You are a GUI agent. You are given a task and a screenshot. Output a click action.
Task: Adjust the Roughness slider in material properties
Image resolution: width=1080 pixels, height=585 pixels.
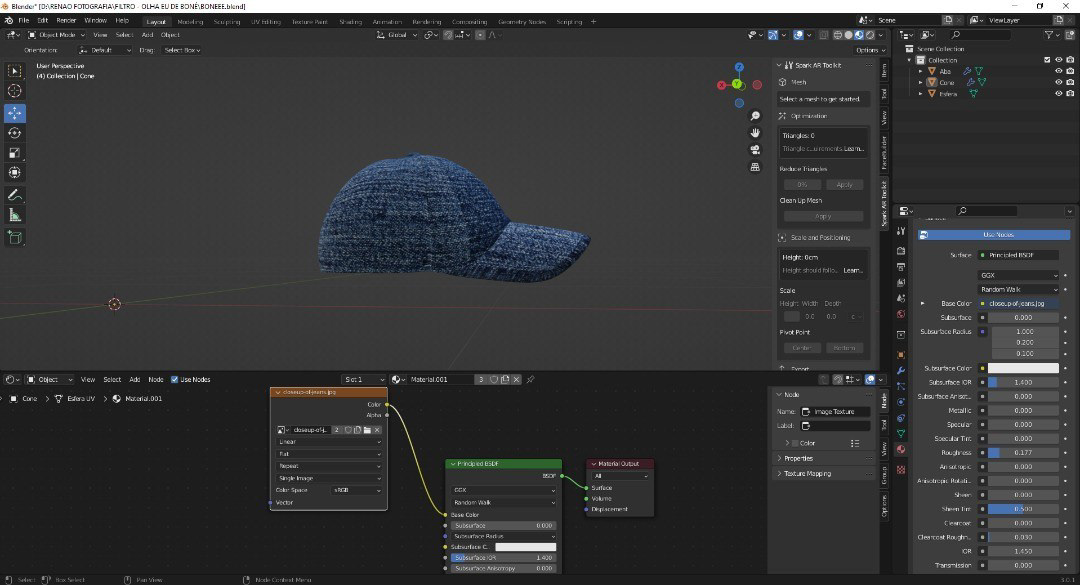[x=1023, y=453]
